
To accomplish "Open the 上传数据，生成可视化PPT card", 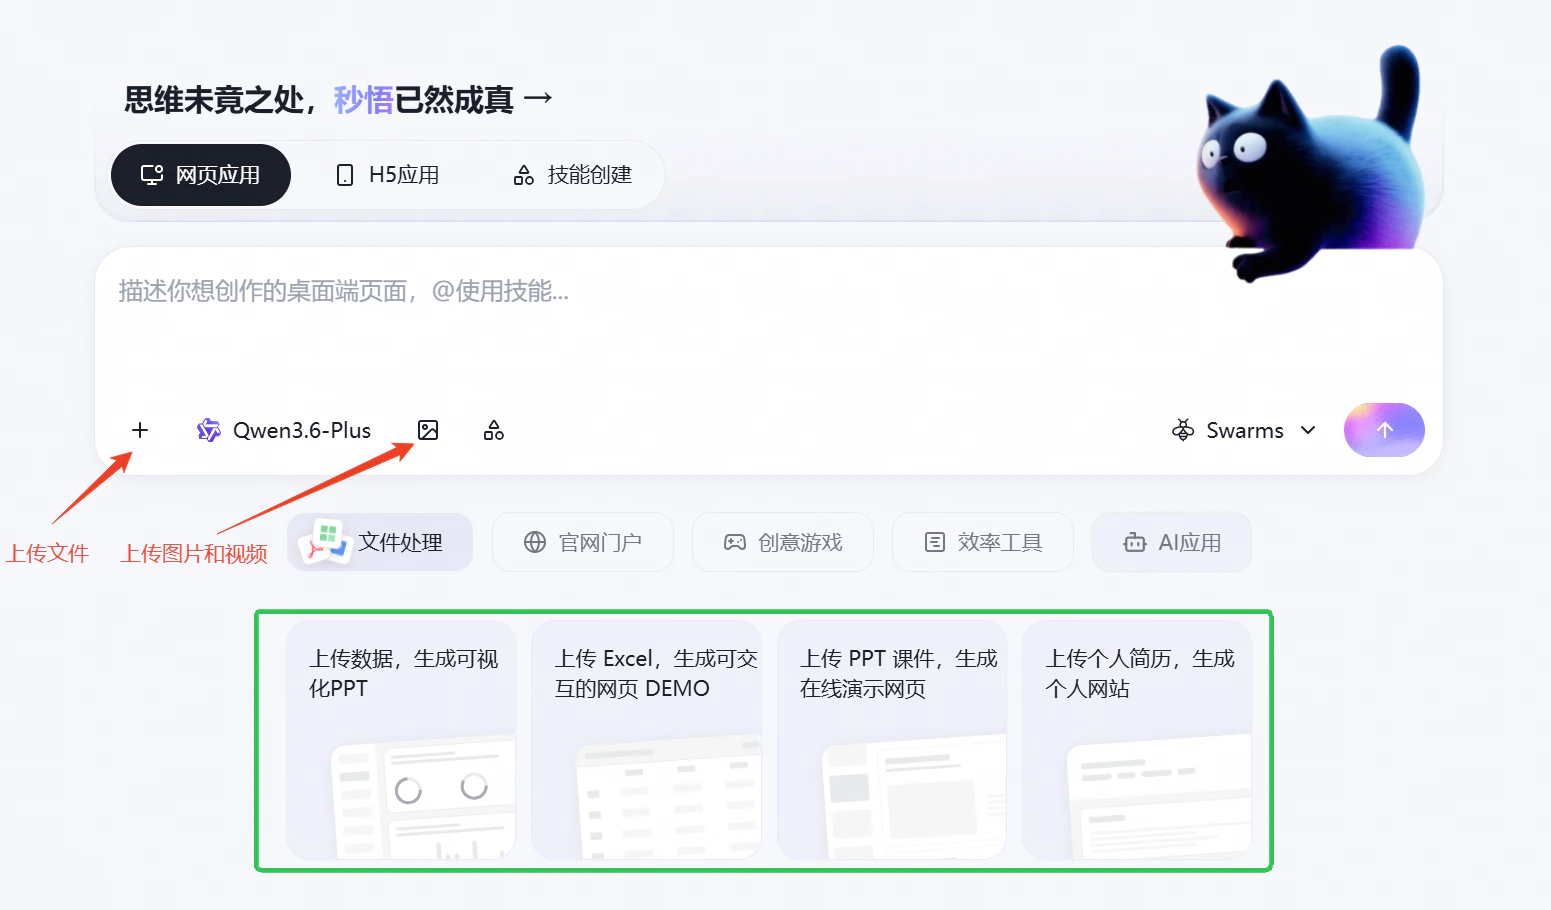I will coord(401,740).
